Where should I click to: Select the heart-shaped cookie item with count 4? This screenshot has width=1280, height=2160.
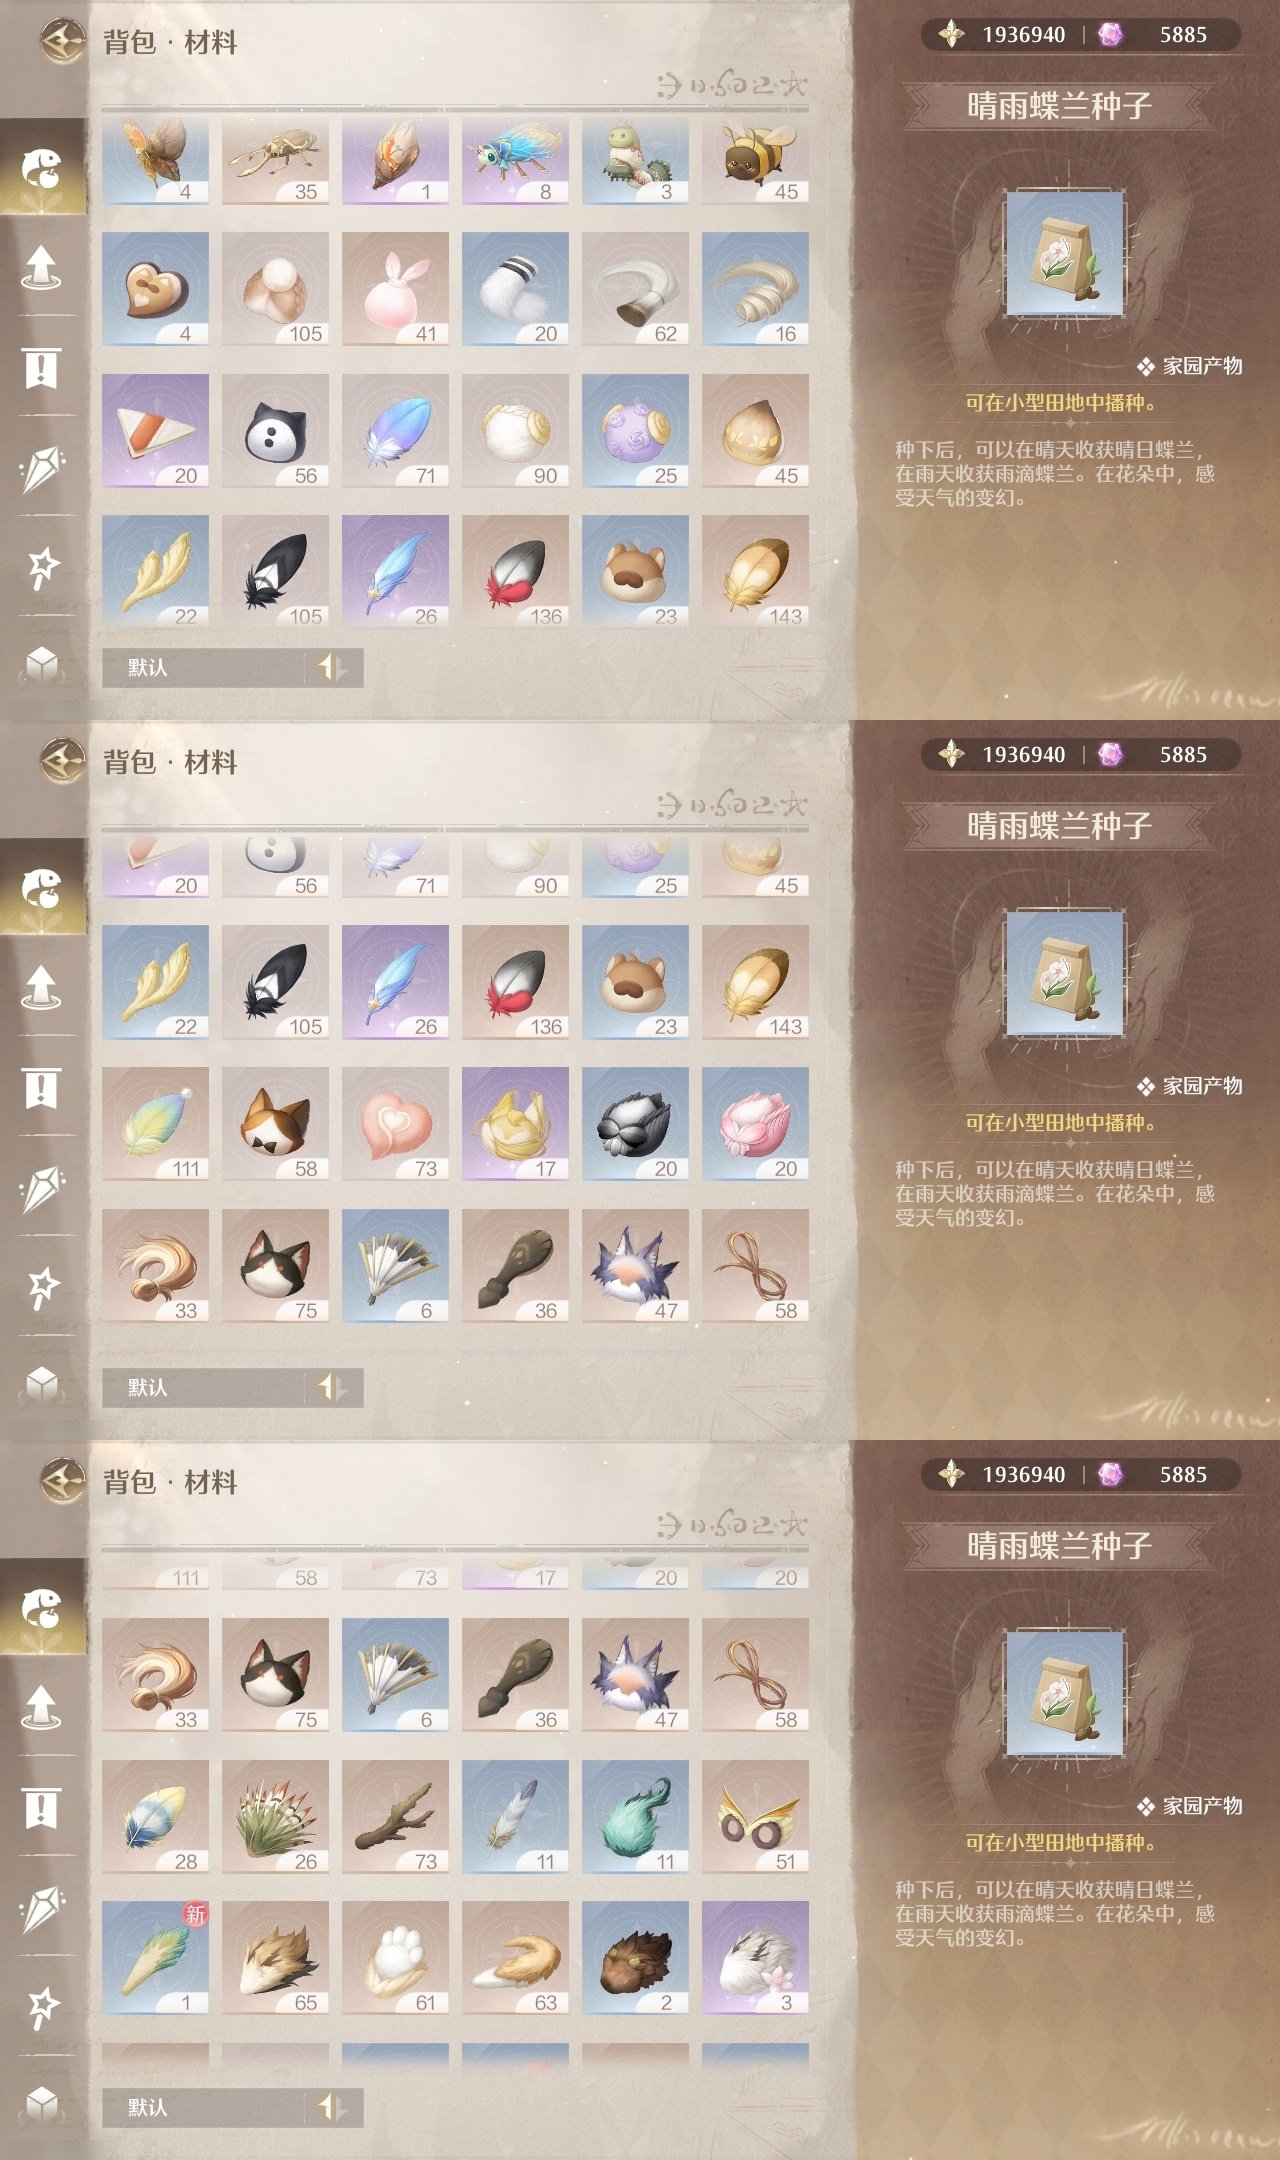coord(155,289)
